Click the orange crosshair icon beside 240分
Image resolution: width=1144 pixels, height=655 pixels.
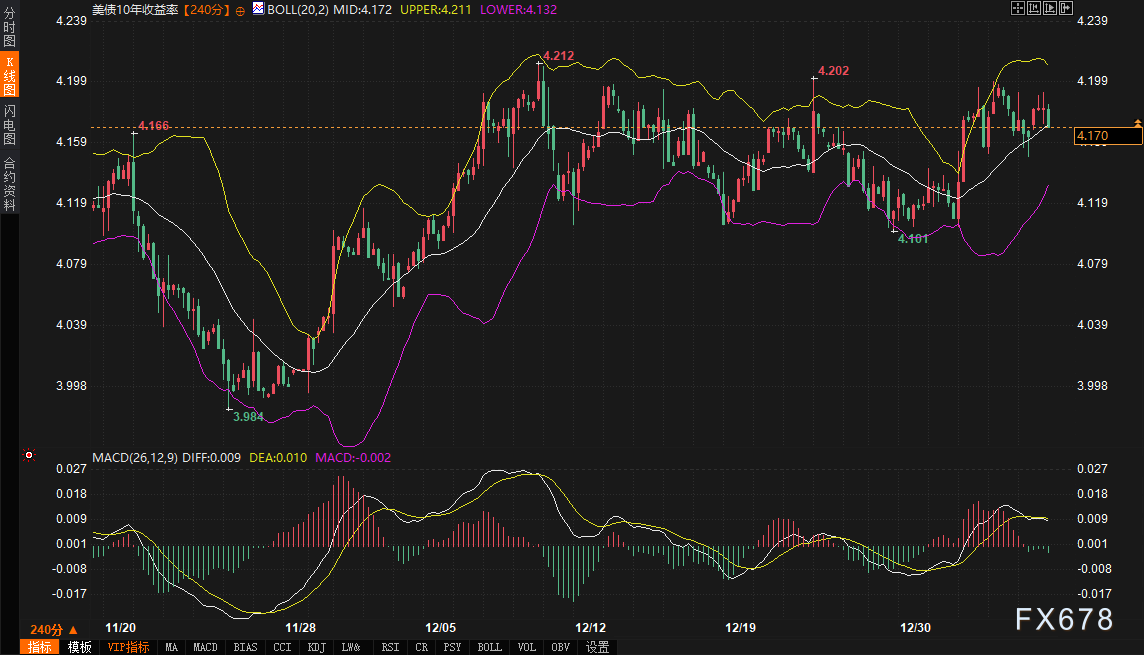(x=240, y=10)
